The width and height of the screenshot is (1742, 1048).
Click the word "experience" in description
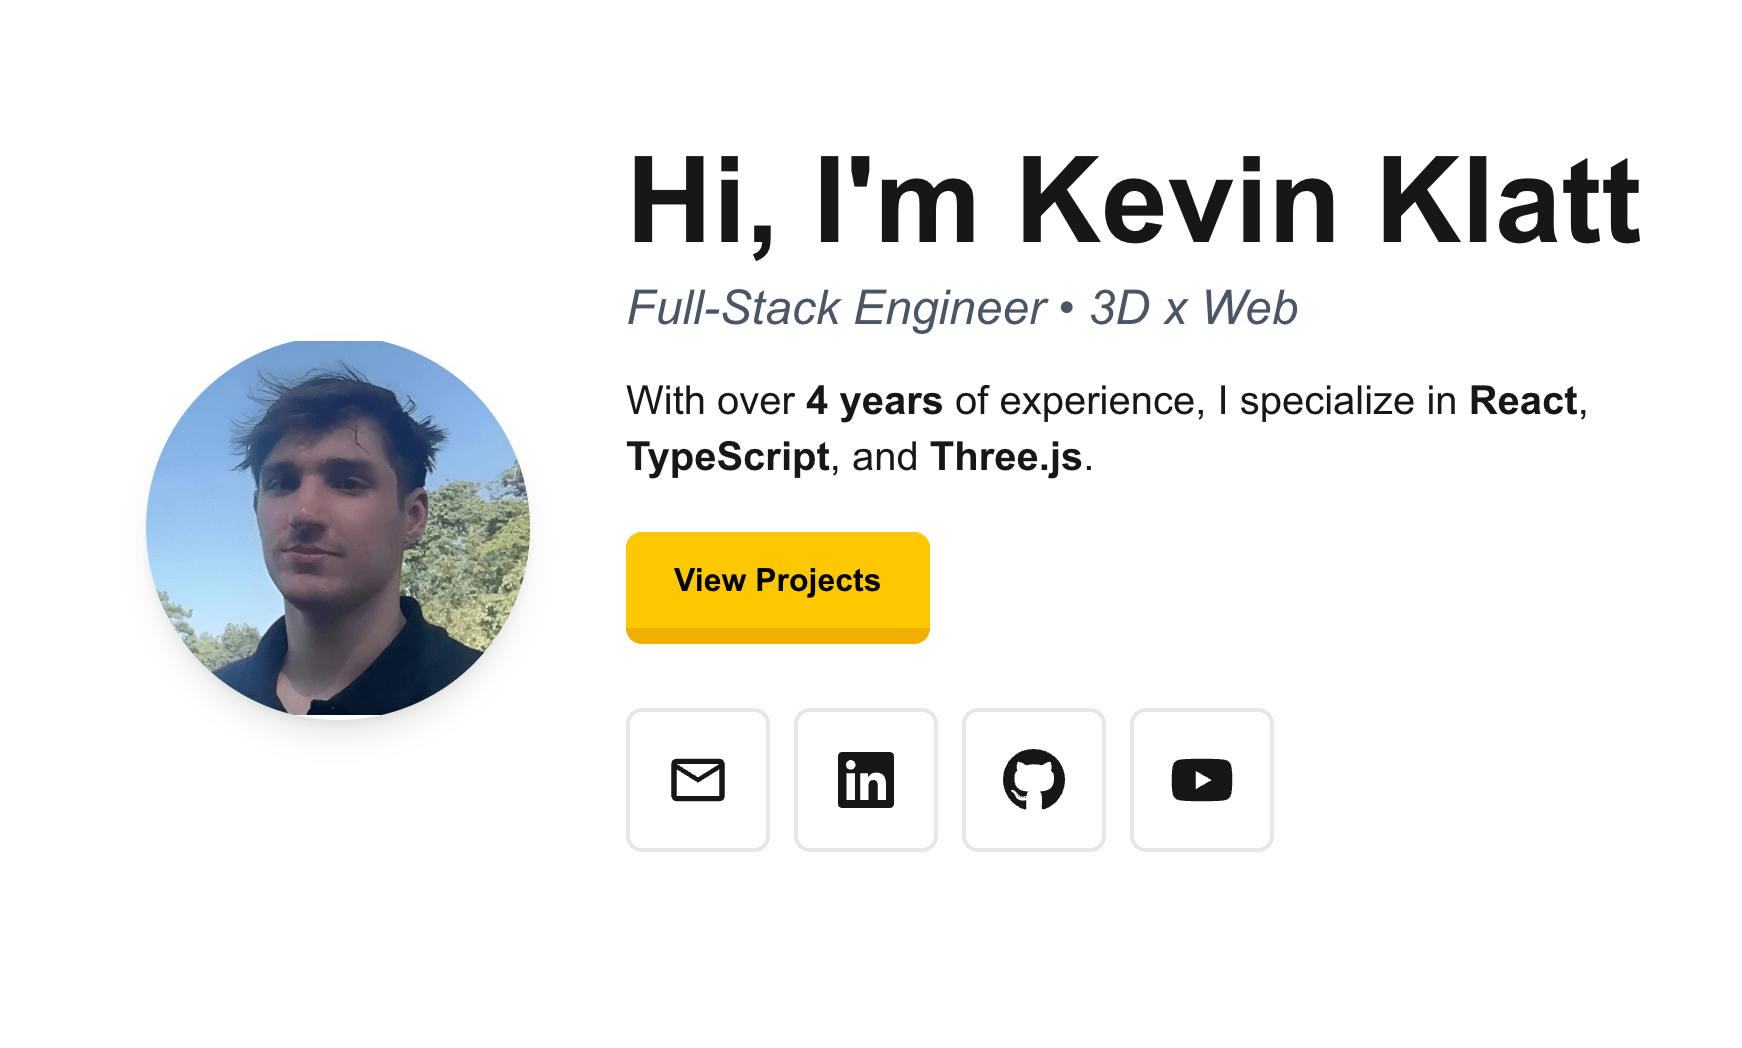pyautogui.click(x=1097, y=401)
